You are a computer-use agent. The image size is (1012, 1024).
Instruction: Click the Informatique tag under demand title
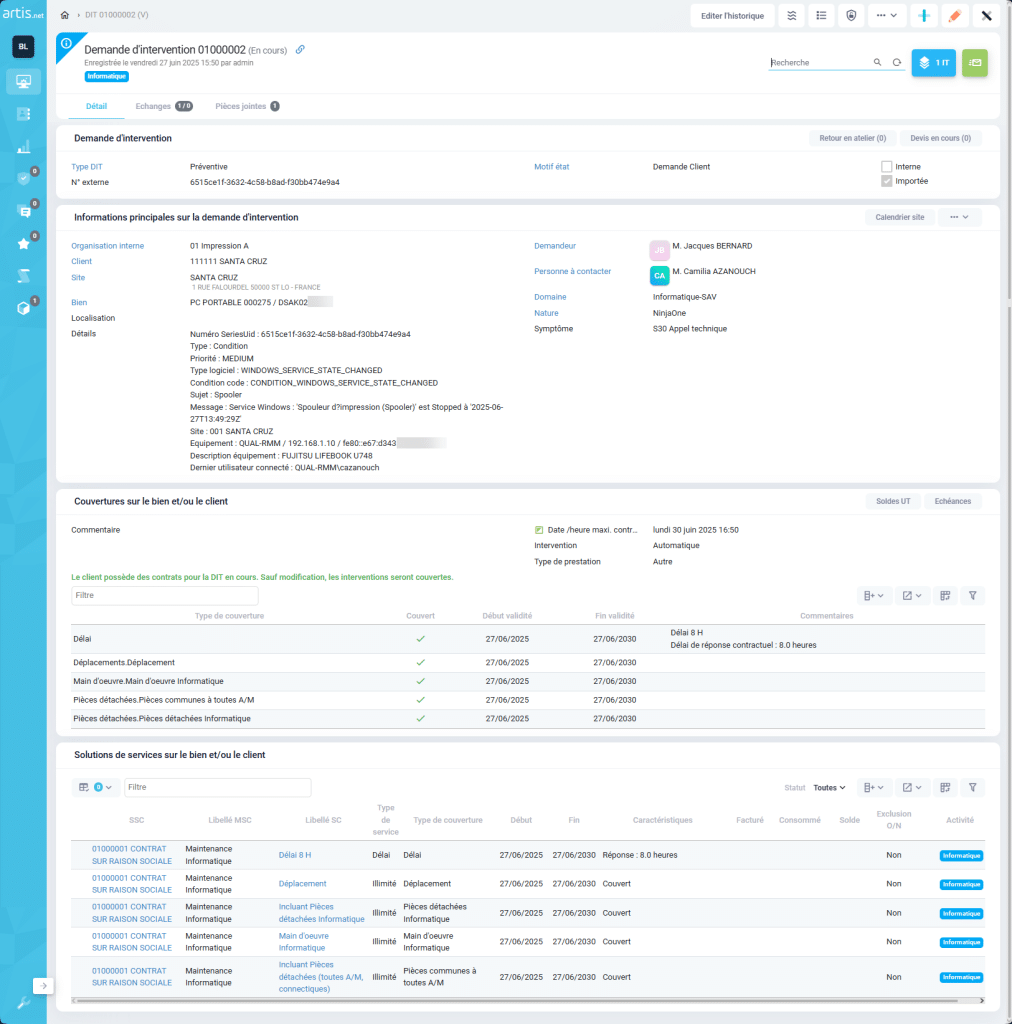click(x=106, y=76)
